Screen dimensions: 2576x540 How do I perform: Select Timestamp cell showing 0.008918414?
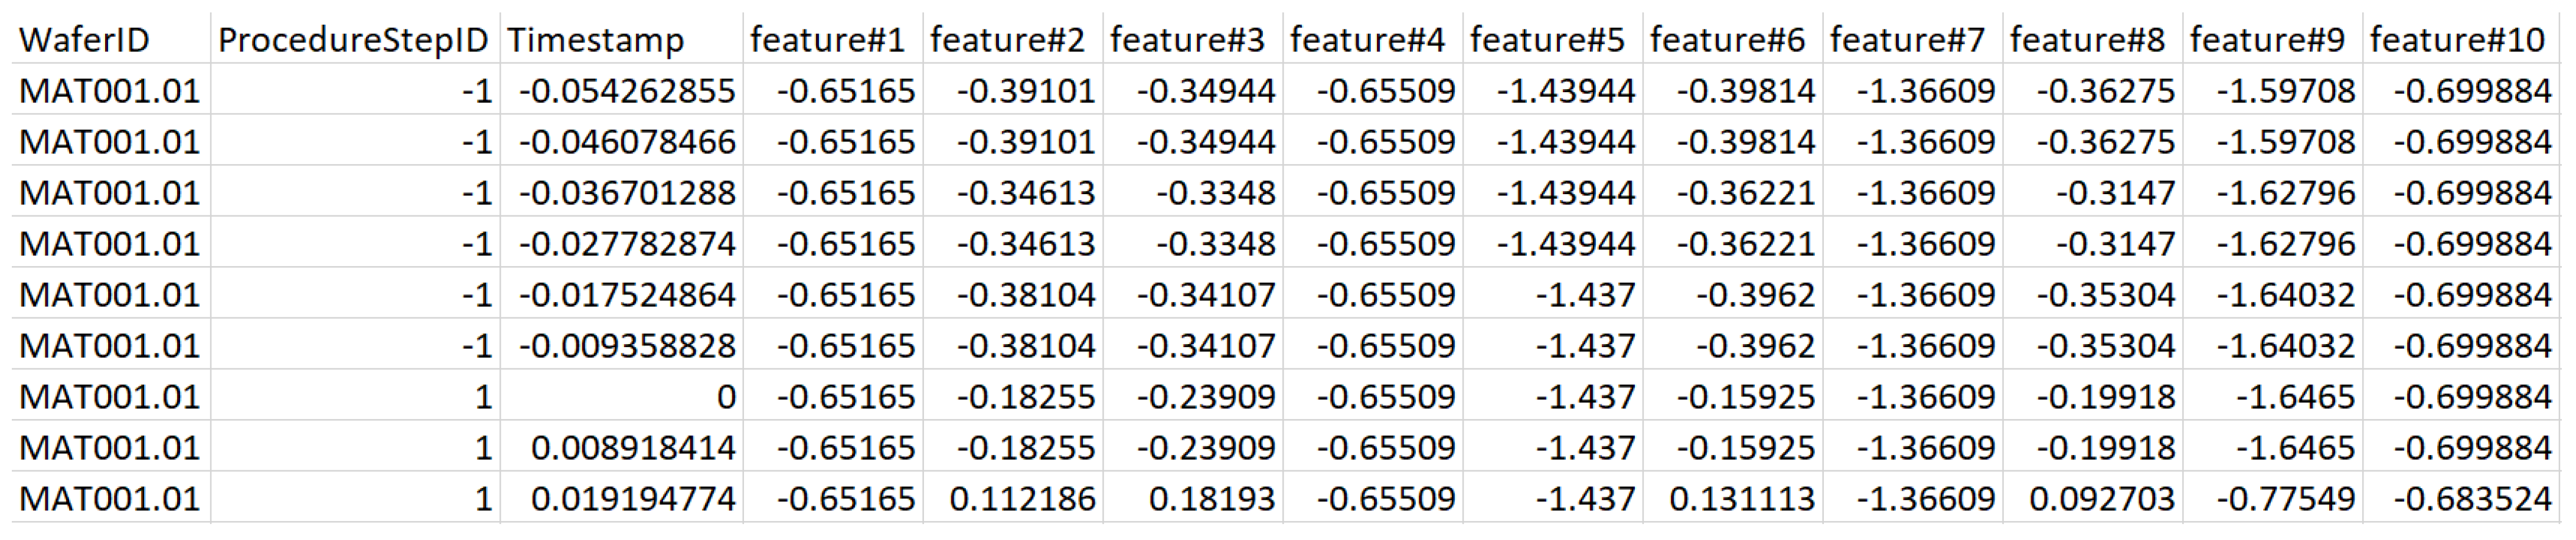point(621,448)
